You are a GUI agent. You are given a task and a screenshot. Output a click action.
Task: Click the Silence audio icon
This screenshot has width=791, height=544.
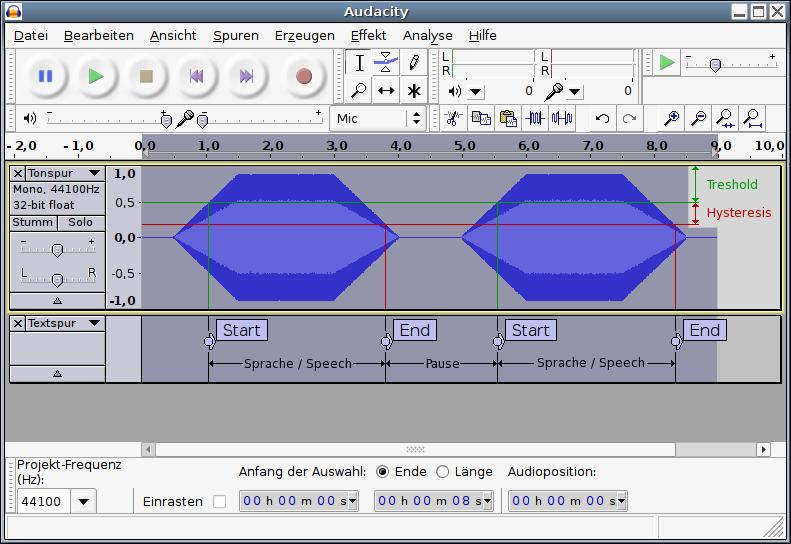pyautogui.click(x=562, y=119)
